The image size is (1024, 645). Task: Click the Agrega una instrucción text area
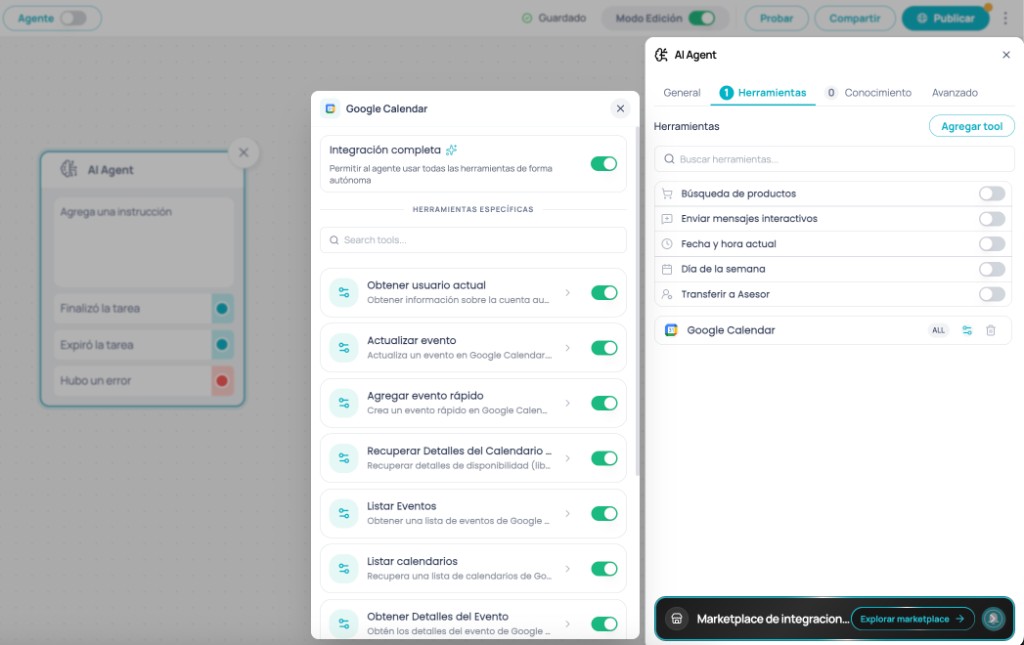(144, 242)
